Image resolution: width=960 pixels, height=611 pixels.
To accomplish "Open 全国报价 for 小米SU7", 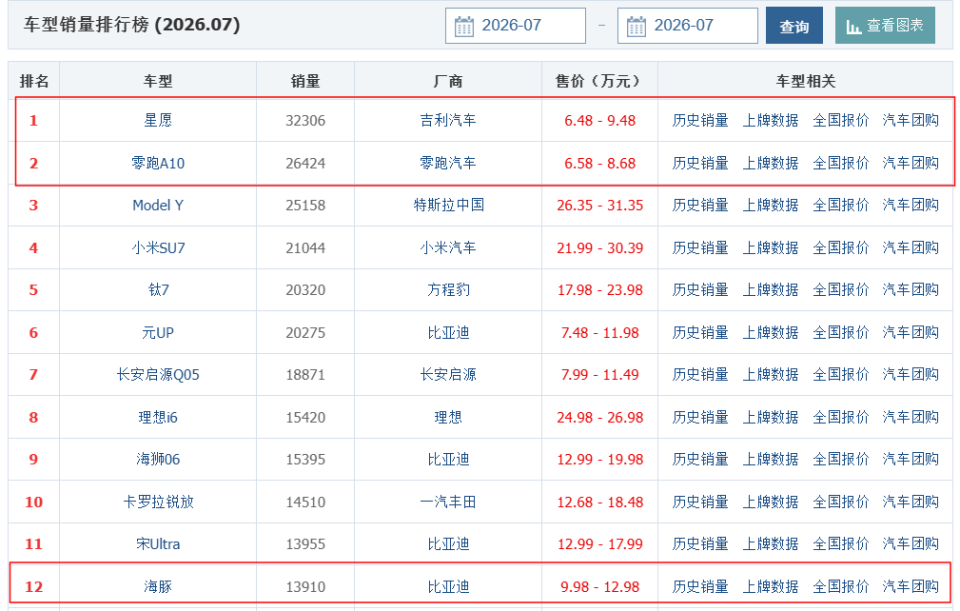I will (x=841, y=248).
